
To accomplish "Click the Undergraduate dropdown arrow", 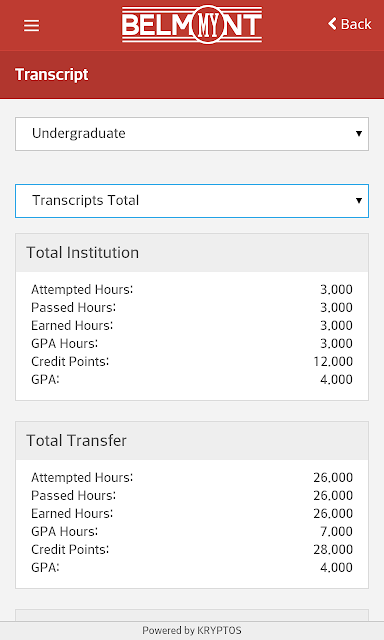I will (x=359, y=134).
